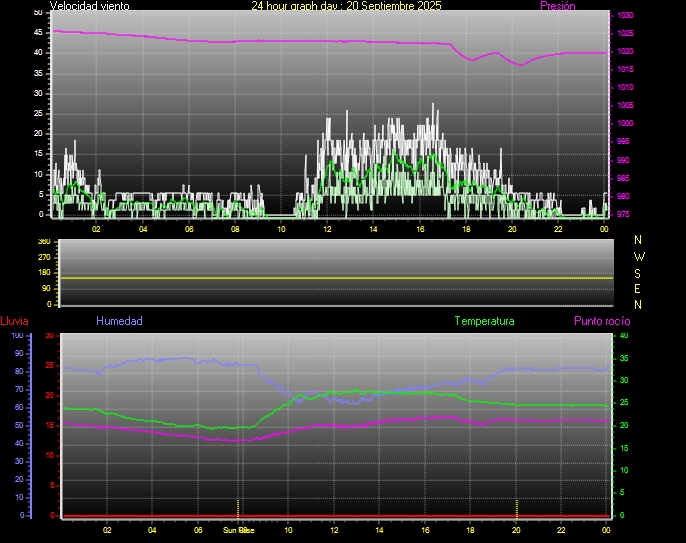
Task: Select the S compass letter
Action: [x=639, y=272]
